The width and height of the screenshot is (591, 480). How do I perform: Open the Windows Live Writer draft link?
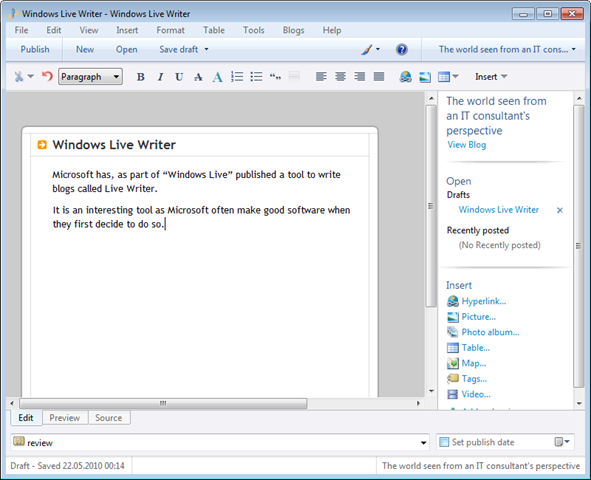499,209
